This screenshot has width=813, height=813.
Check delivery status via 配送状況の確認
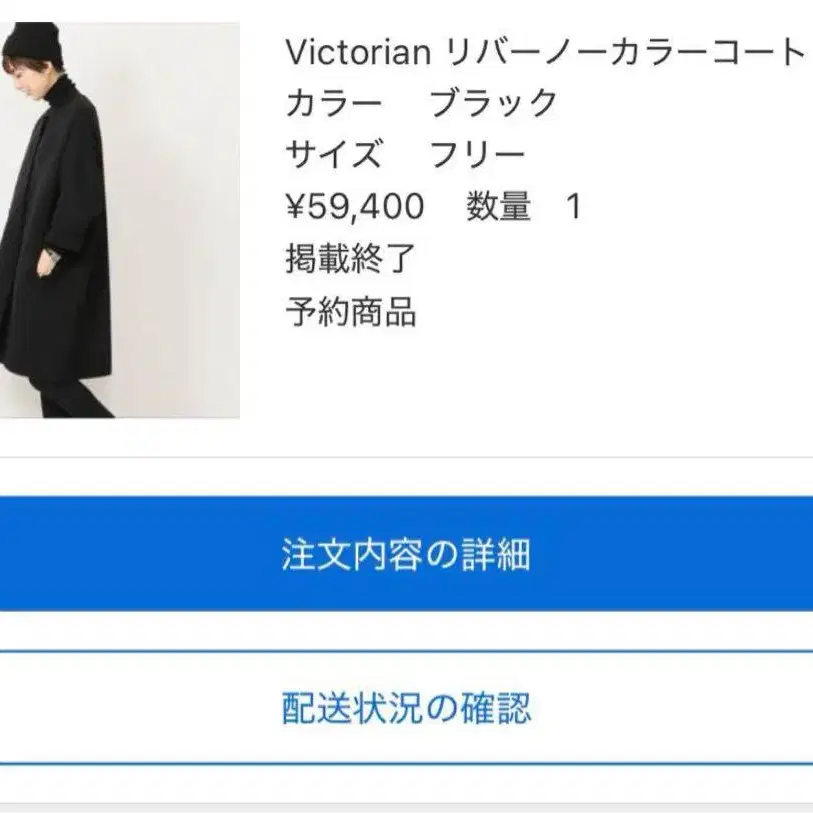click(x=406, y=707)
